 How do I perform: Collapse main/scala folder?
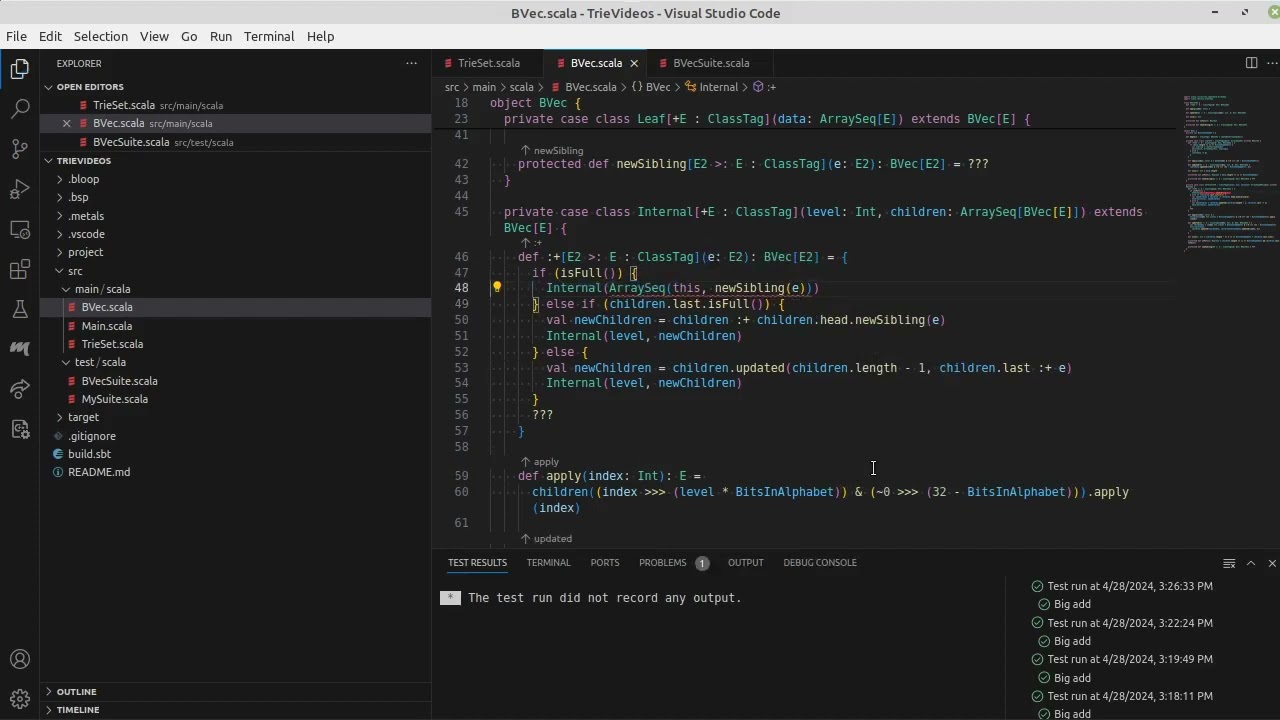pos(103,289)
